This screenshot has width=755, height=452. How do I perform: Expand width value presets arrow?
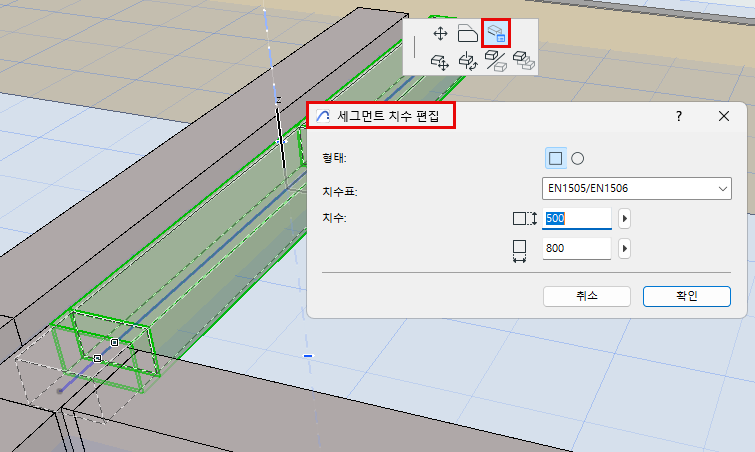tap(625, 248)
